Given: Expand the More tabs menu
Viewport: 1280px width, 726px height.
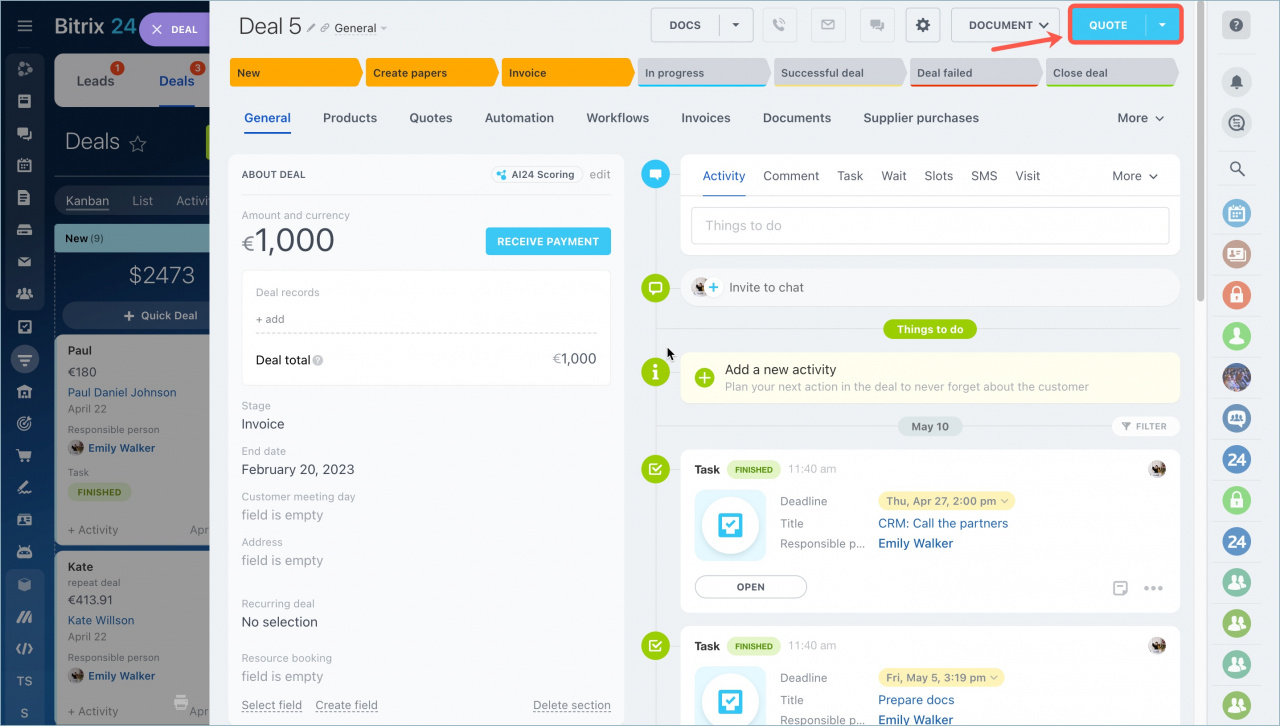Looking at the screenshot, I should tap(1141, 118).
